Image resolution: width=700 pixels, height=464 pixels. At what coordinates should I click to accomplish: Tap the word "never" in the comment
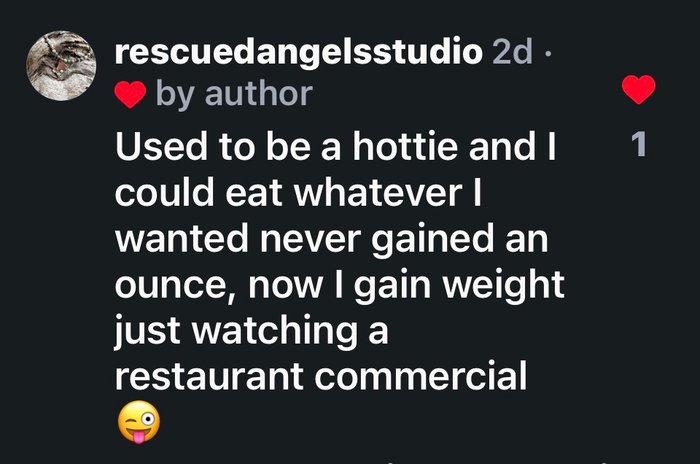pos(310,241)
